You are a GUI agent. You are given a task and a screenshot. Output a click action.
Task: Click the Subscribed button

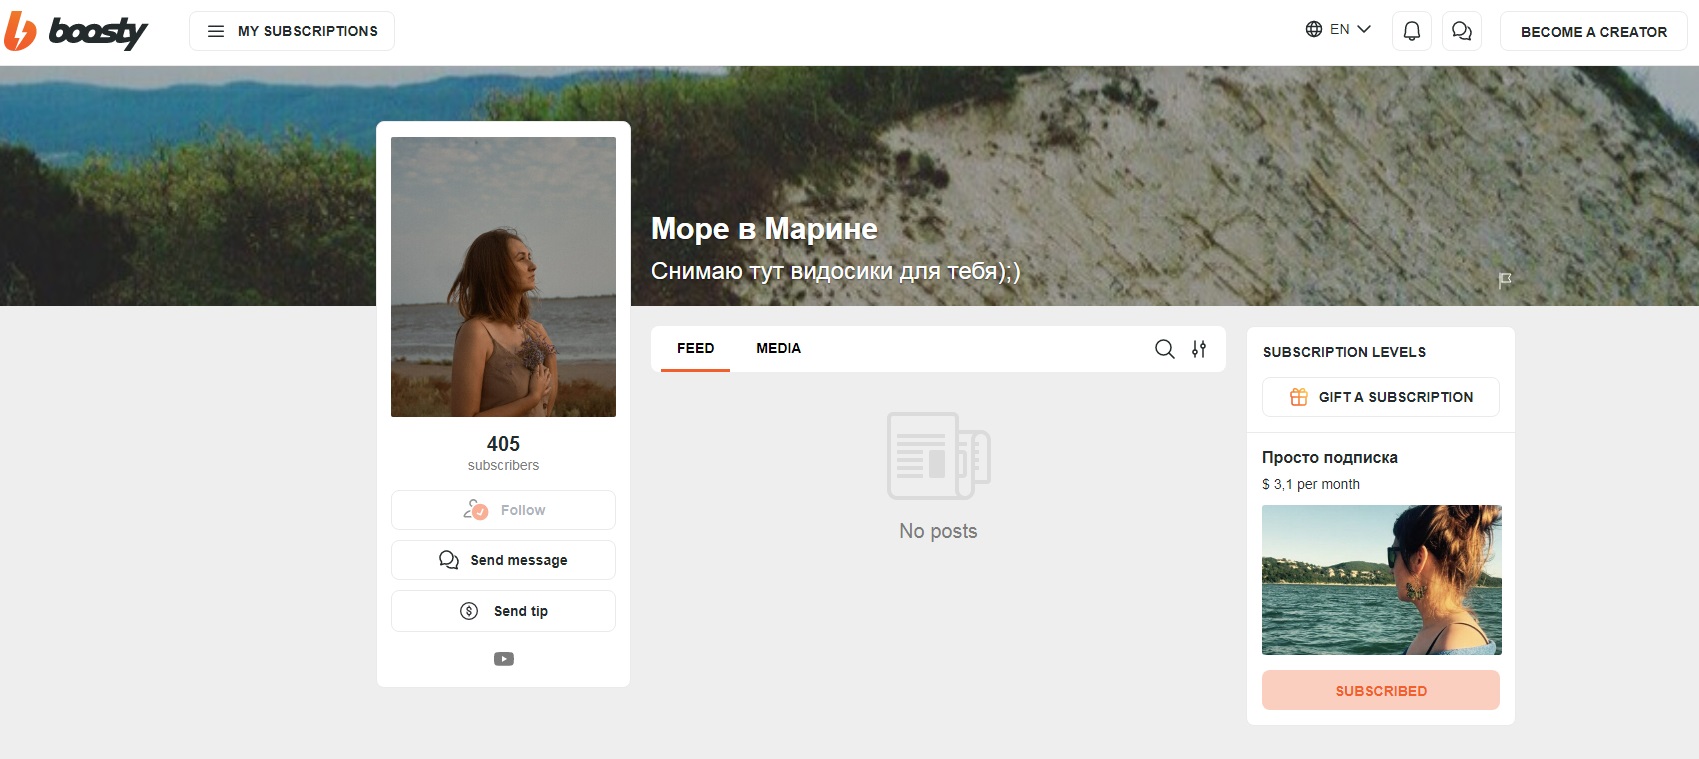[x=1381, y=690]
